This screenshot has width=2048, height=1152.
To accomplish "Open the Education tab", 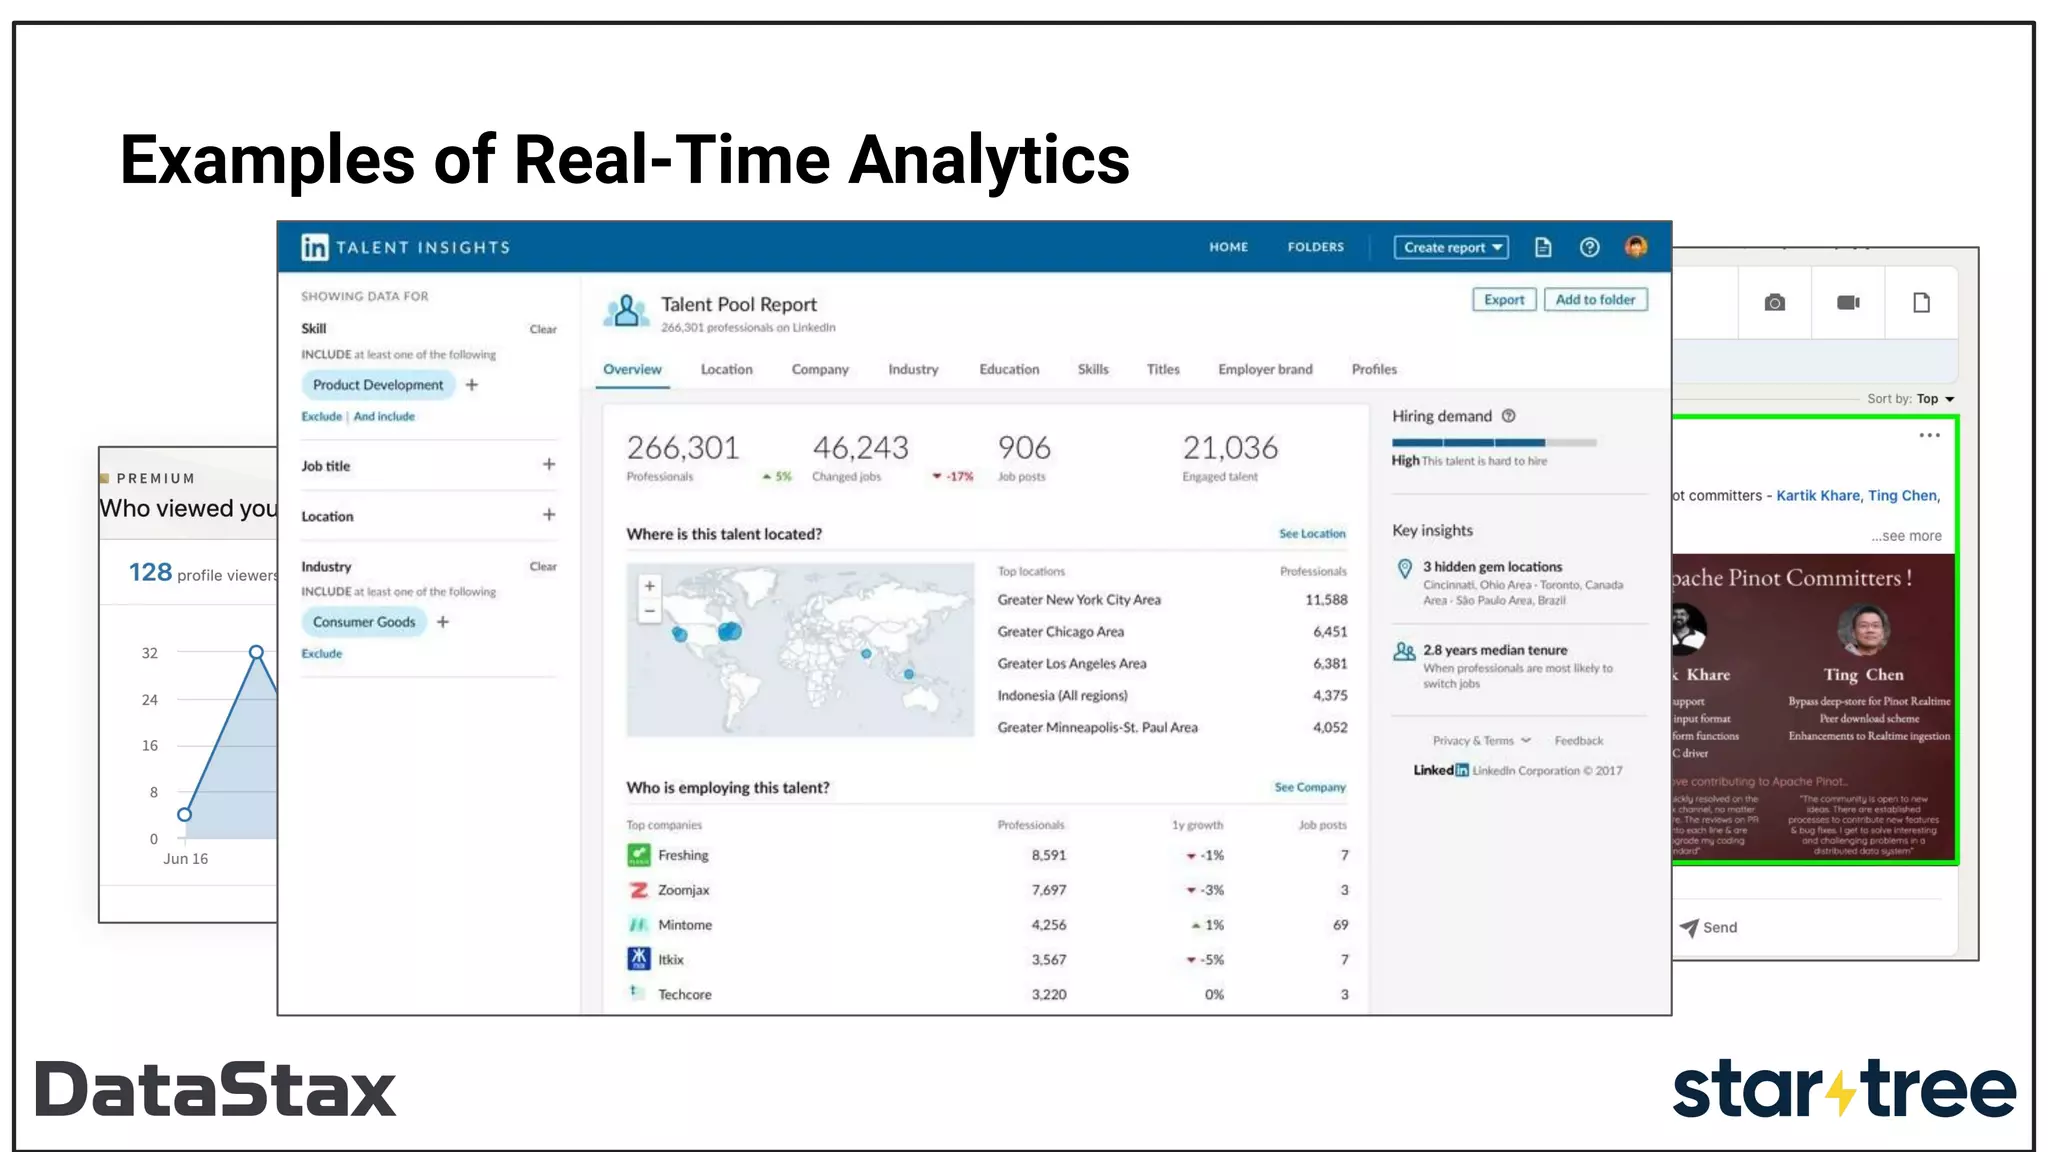I will click(x=1009, y=370).
